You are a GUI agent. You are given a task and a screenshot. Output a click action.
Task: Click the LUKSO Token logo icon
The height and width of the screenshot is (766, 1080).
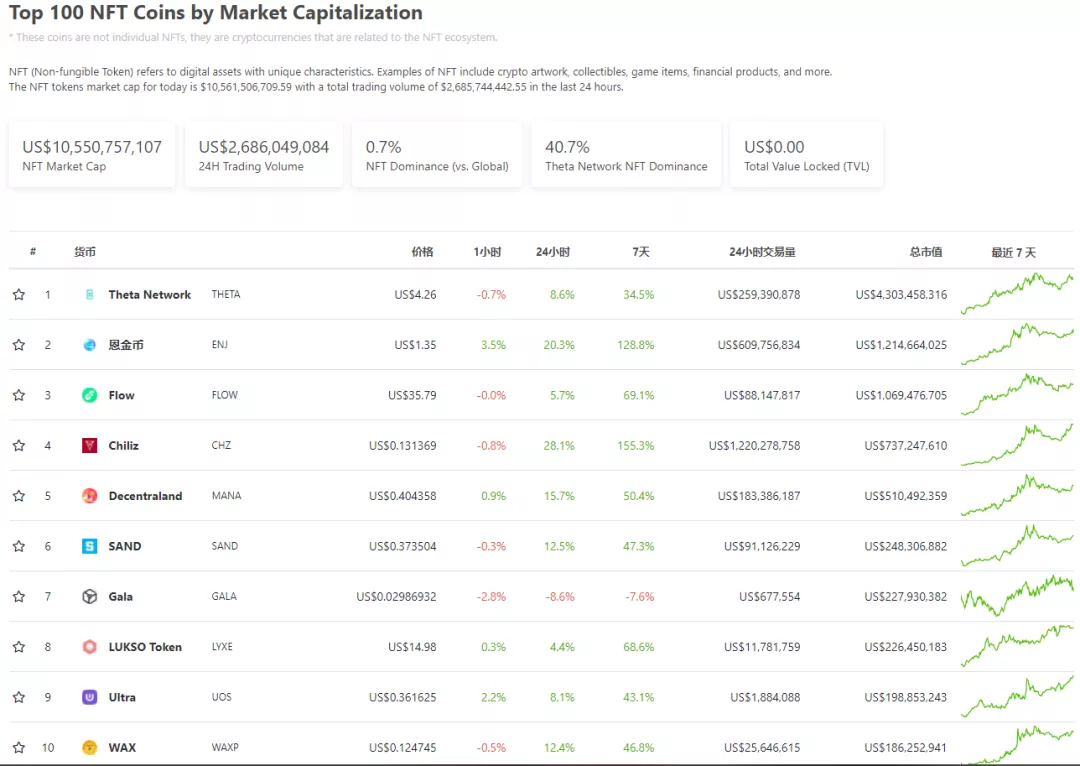pos(89,647)
